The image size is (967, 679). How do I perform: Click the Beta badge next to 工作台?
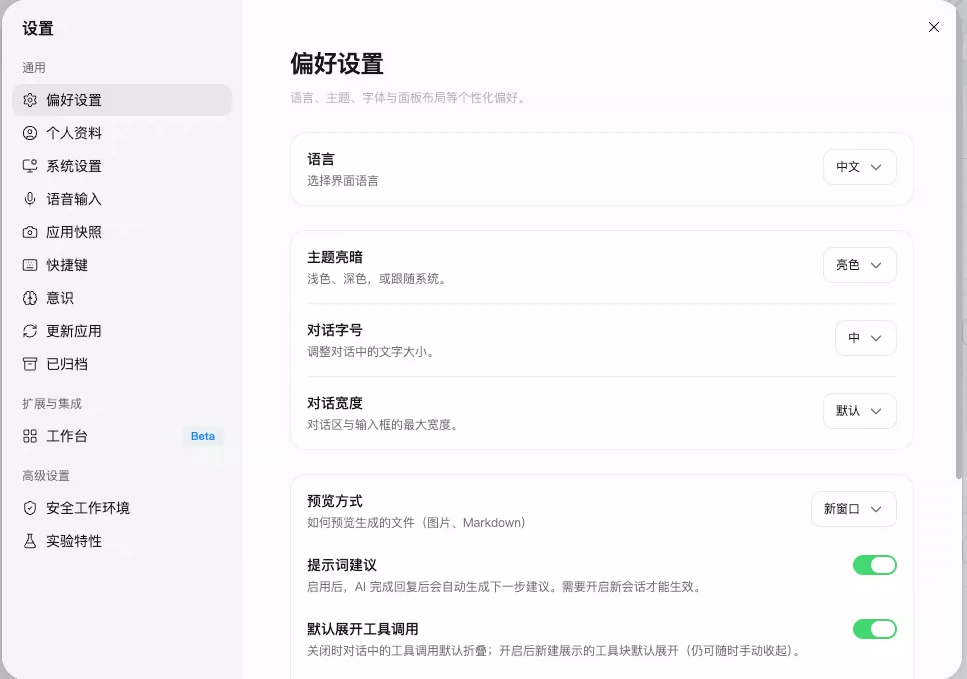[203, 436]
